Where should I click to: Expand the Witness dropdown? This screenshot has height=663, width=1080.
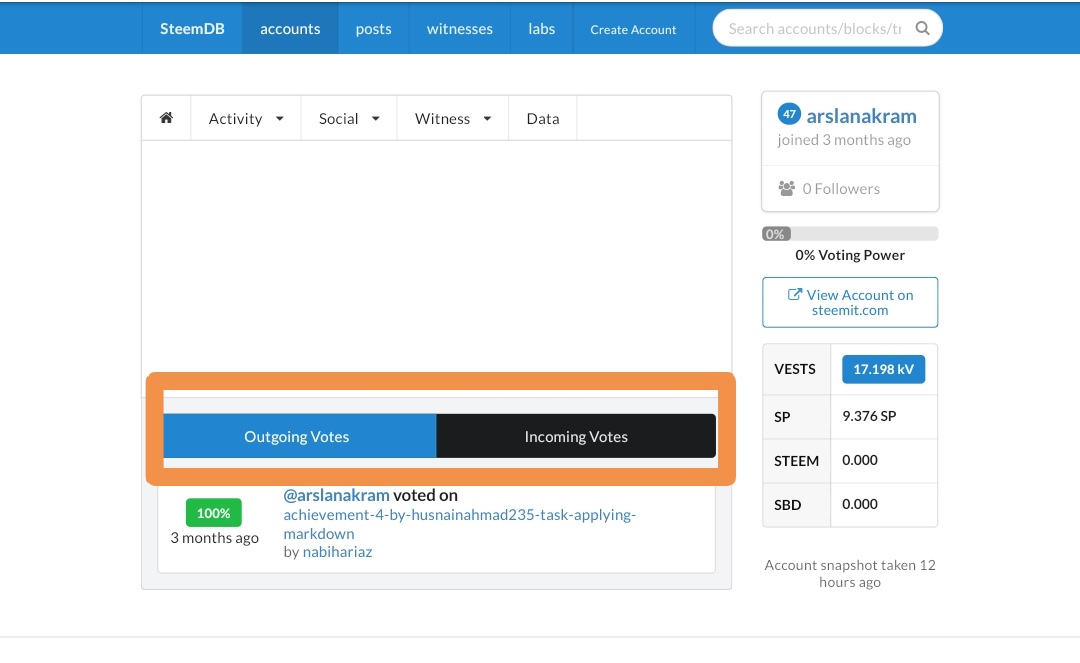click(453, 118)
